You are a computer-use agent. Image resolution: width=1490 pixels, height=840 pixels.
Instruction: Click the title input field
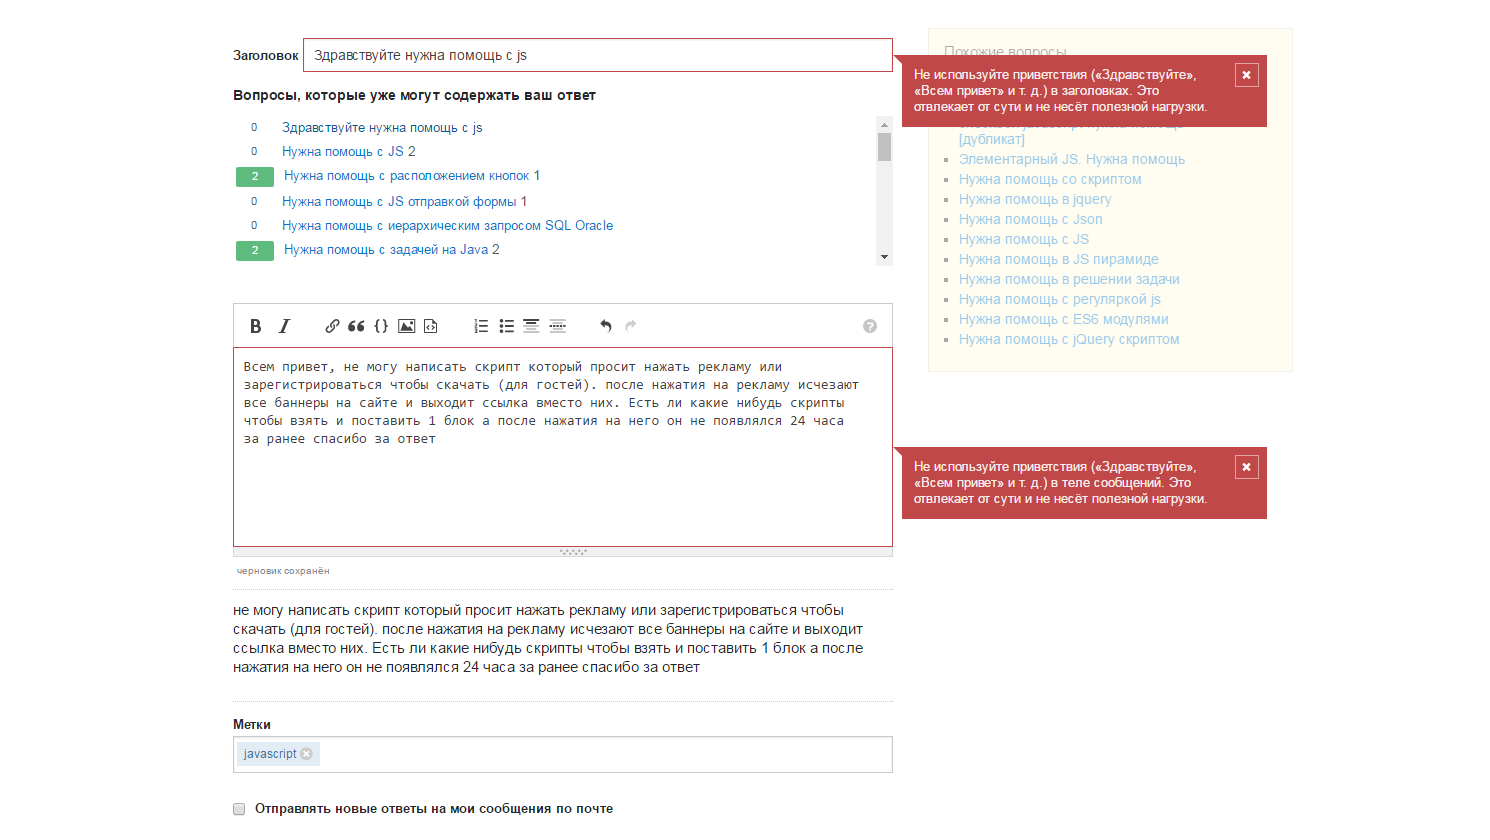click(598, 55)
